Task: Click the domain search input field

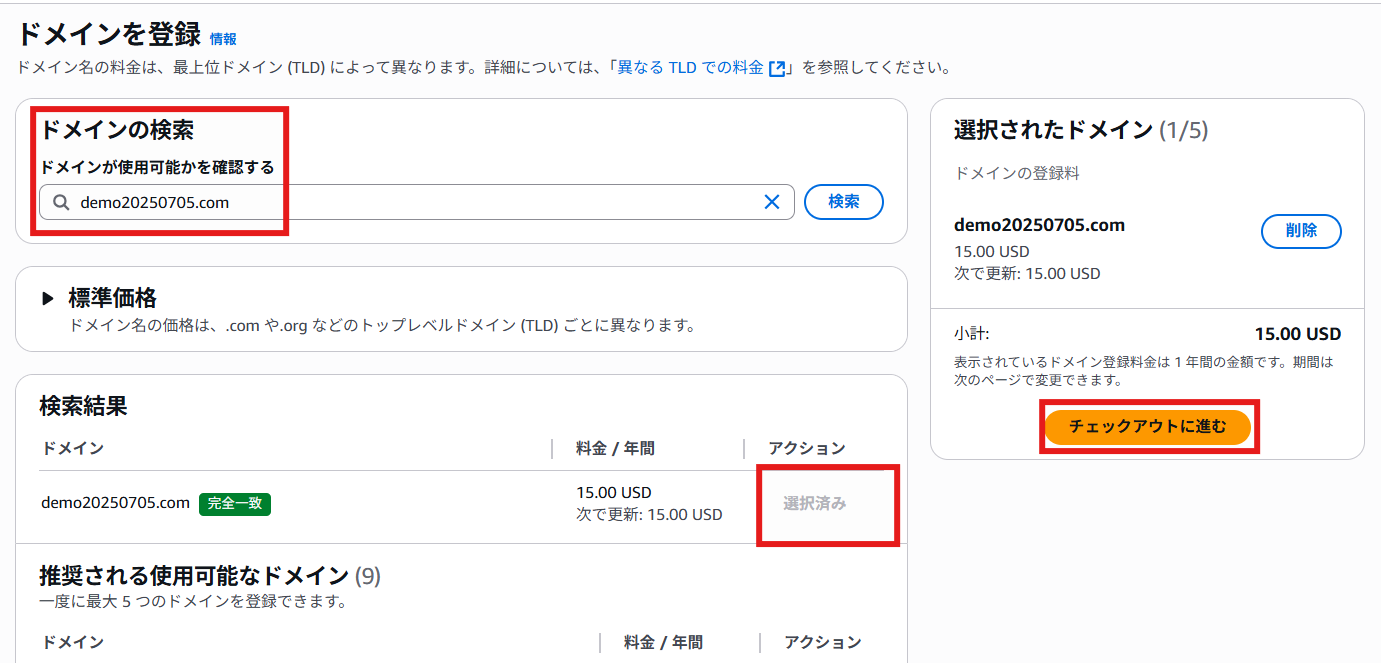Action: pos(417,202)
